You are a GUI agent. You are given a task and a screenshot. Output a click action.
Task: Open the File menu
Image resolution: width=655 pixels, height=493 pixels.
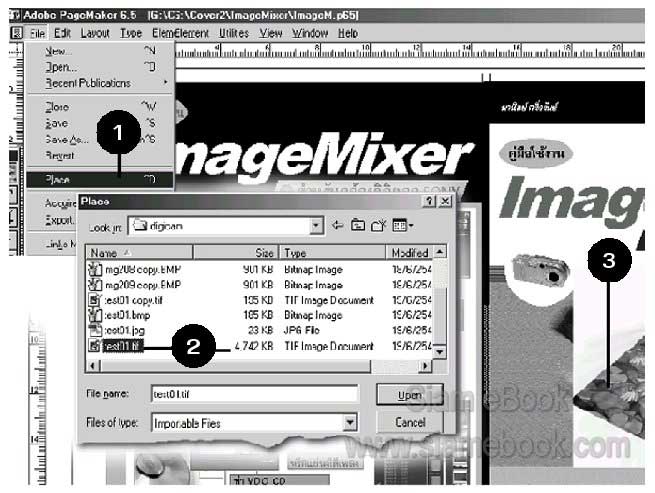pos(38,33)
